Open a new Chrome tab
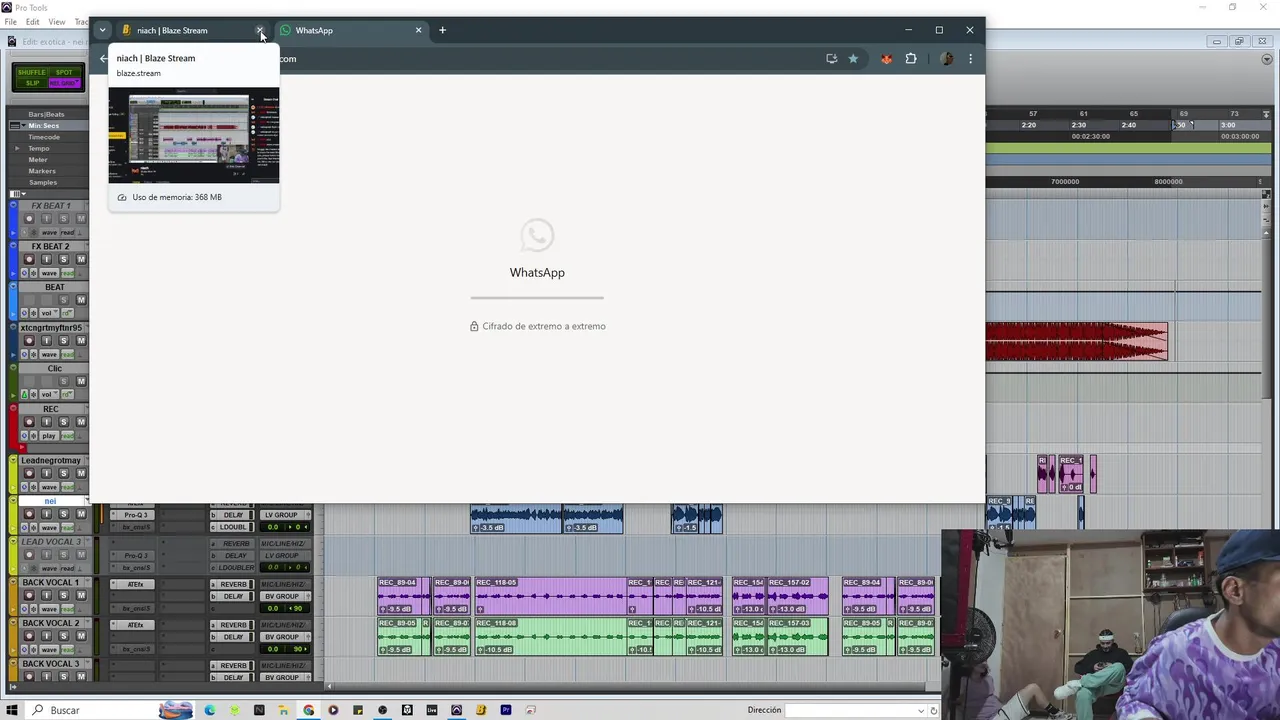Viewport: 1280px width, 720px height. [442, 30]
